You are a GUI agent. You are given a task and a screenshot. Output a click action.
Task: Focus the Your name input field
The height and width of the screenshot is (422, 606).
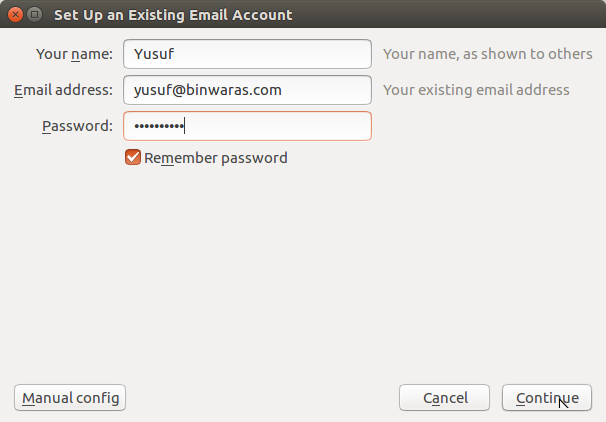click(247, 54)
